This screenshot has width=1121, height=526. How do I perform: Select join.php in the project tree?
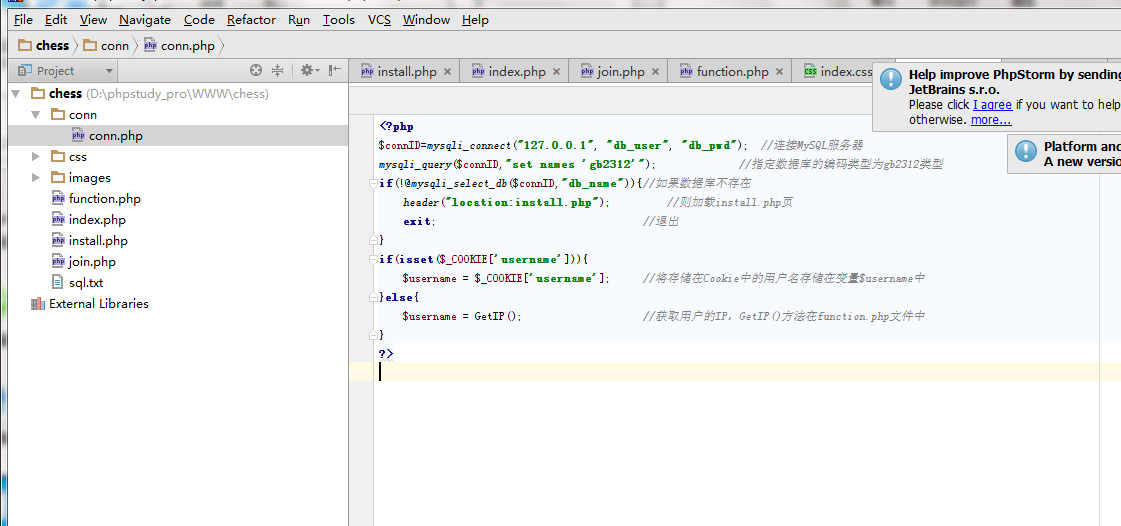point(92,262)
